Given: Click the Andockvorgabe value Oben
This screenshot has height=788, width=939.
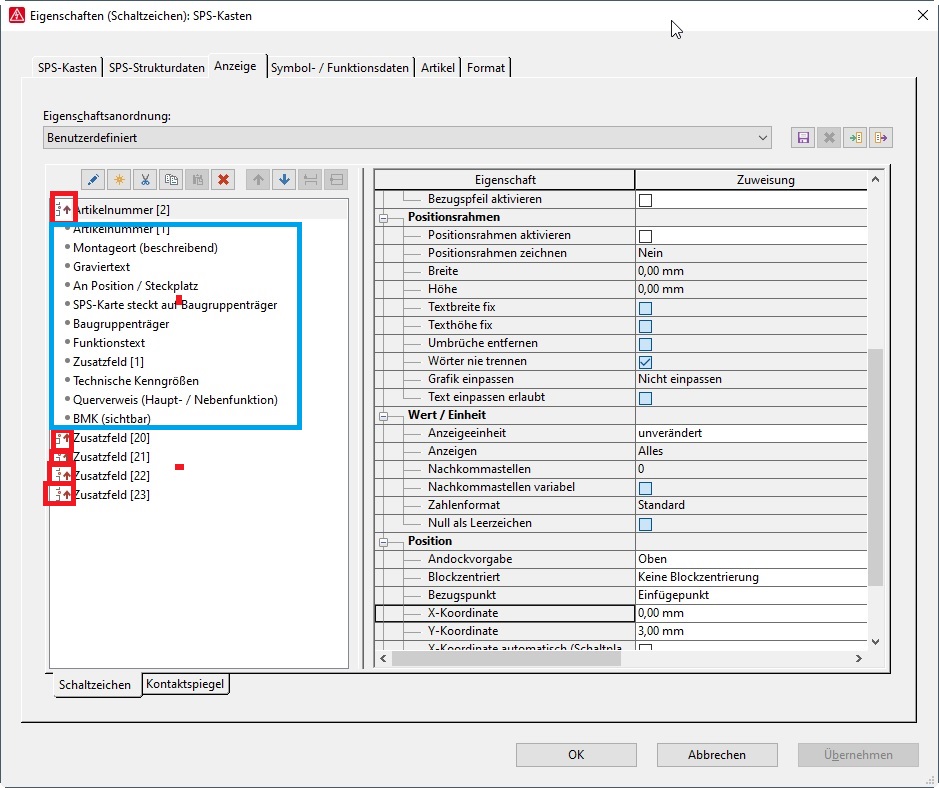Looking at the screenshot, I should pyautogui.click(x=751, y=559).
